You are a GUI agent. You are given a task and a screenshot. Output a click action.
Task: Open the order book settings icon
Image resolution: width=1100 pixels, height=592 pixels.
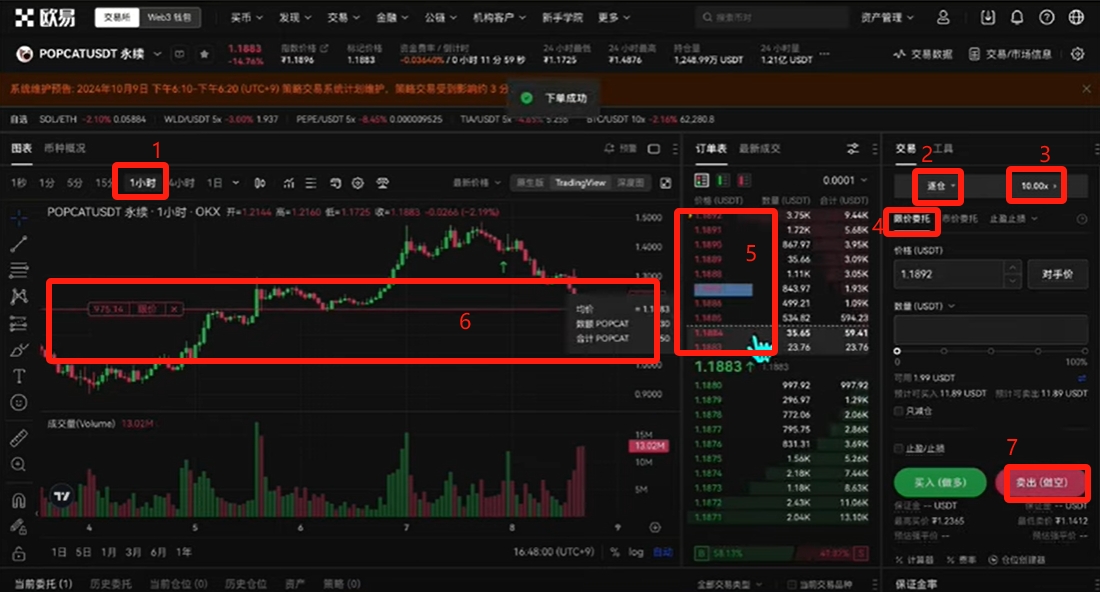(x=853, y=149)
